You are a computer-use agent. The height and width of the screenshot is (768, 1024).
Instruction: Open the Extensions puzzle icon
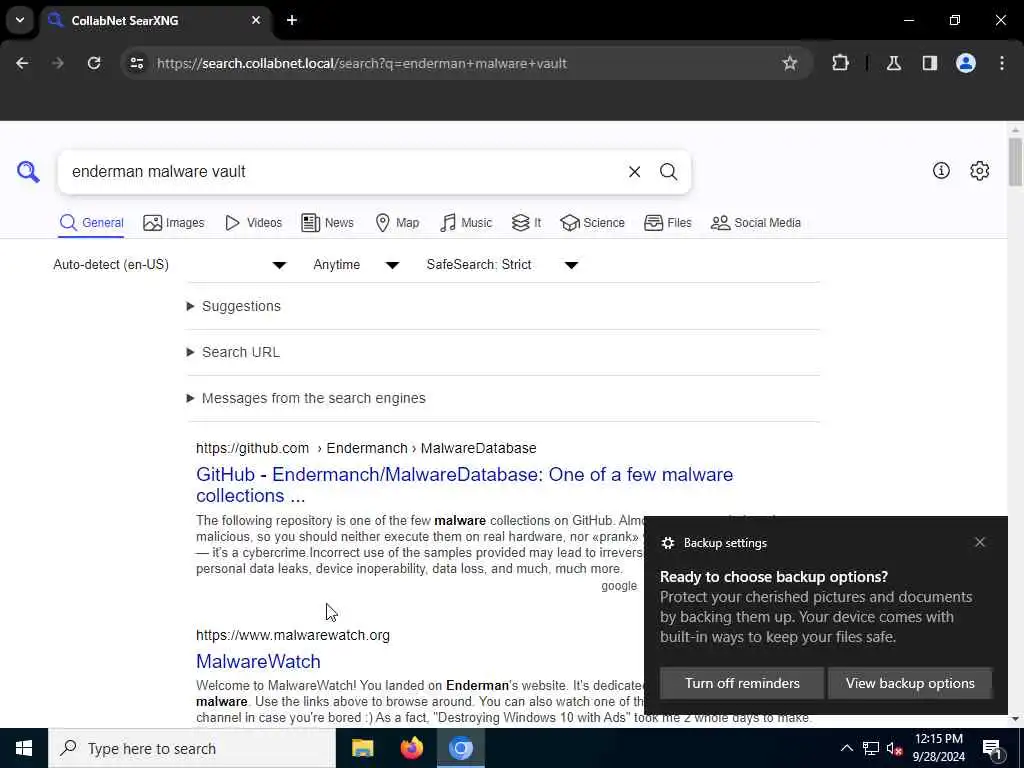click(840, 63)
